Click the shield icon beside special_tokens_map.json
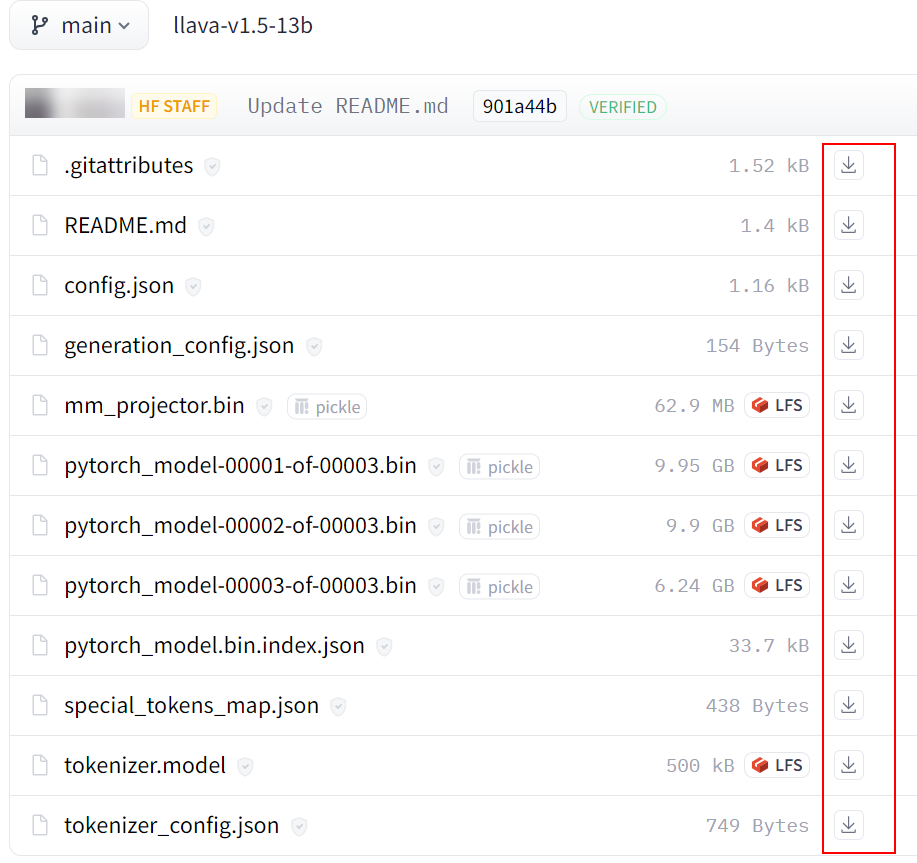Screen dimensions: 917x863 pos(338,706)
